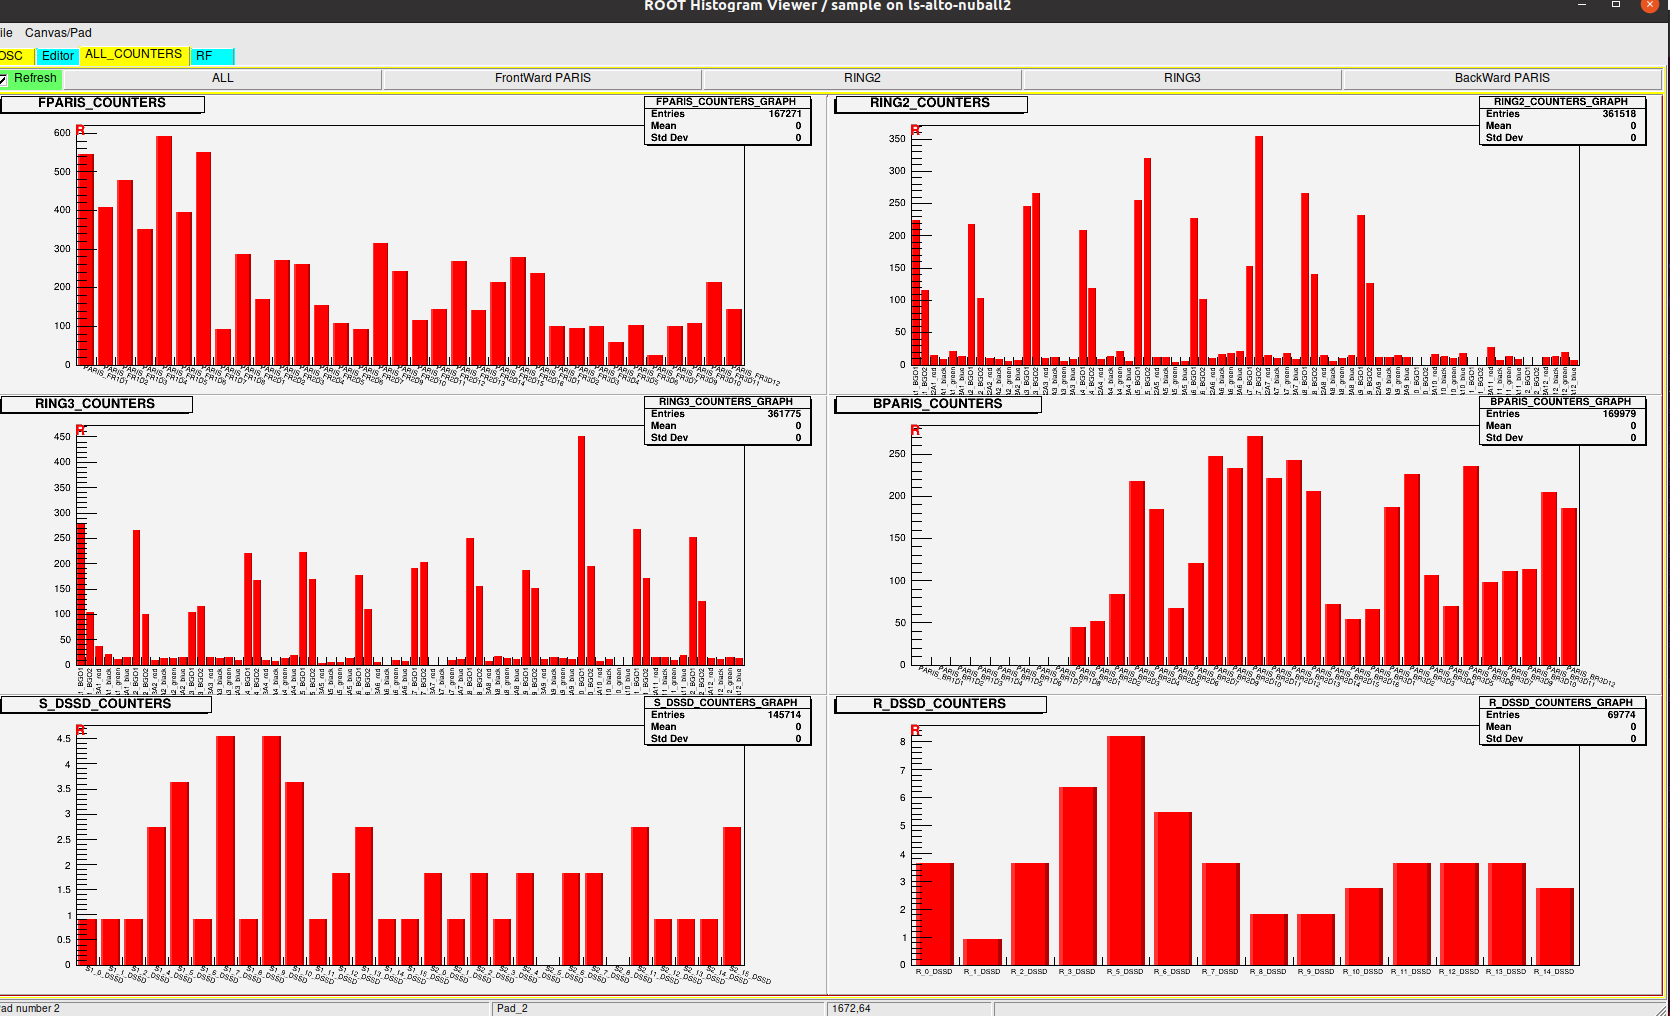This screenshot has height=1016, width=1670.
Task: Click the red R editor icon on RING3_COUNTERS pad
Action: 81,432
